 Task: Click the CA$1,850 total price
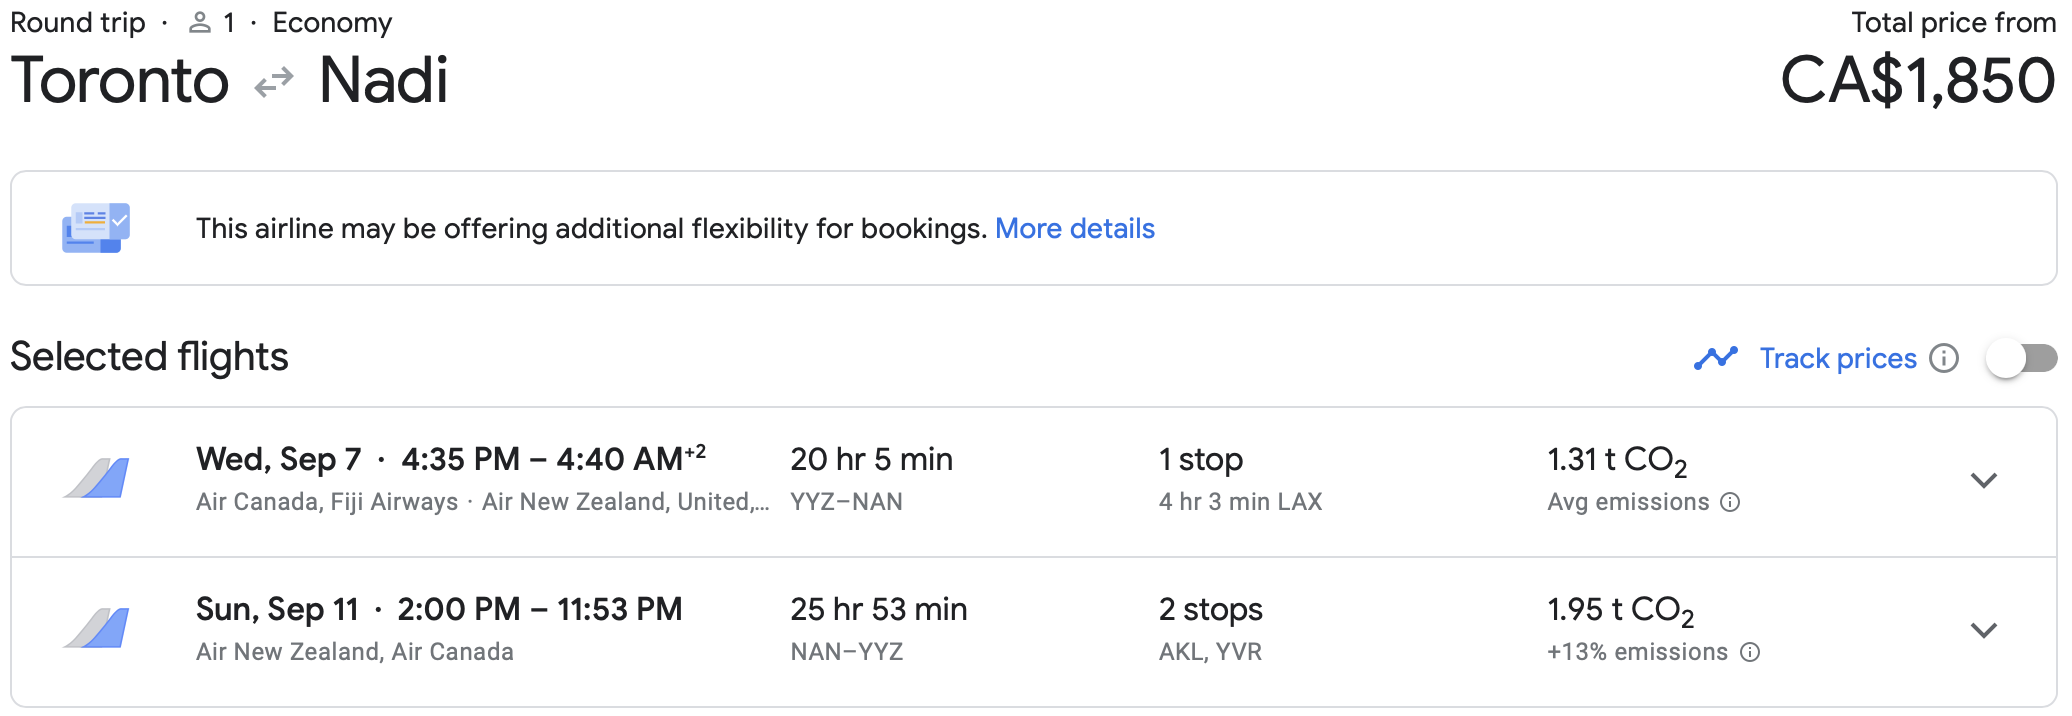click(1917, 80)
